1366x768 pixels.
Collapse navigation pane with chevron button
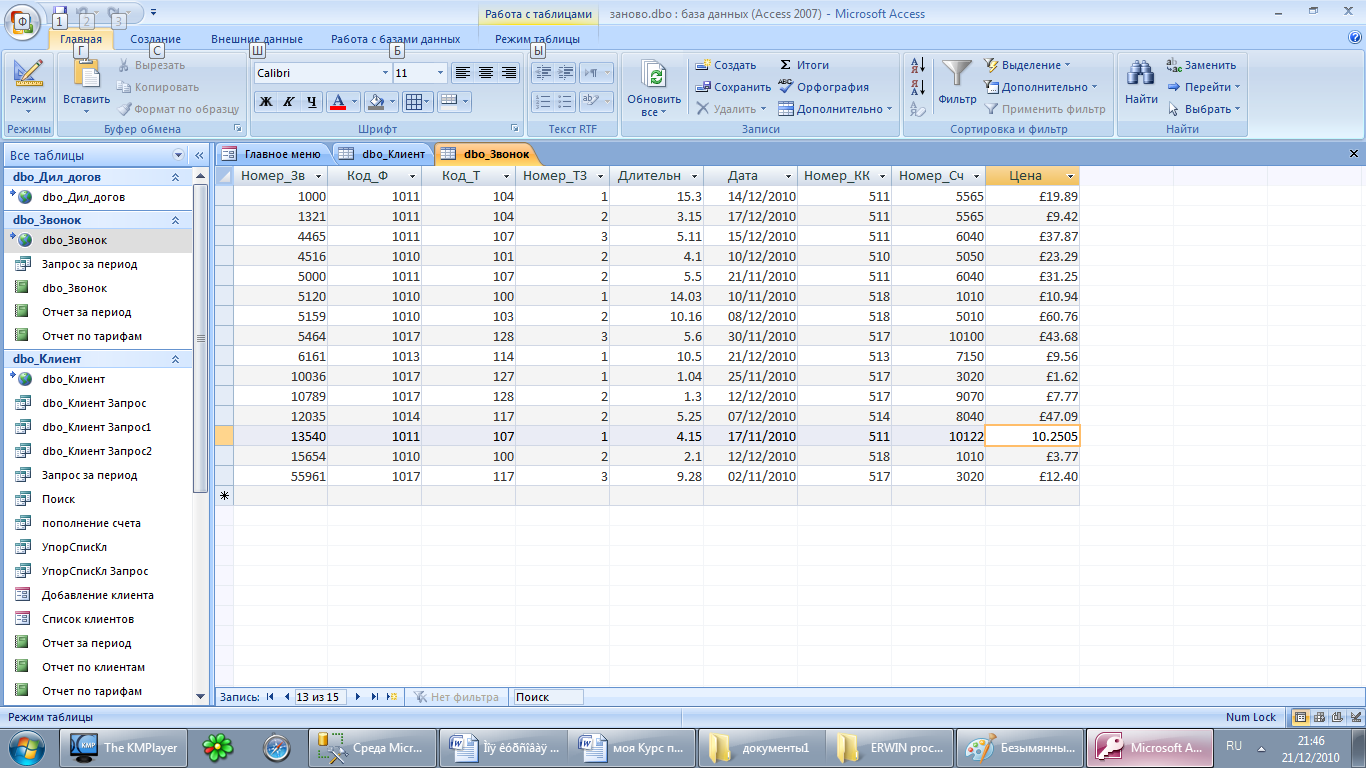click(x=198, y=155)
